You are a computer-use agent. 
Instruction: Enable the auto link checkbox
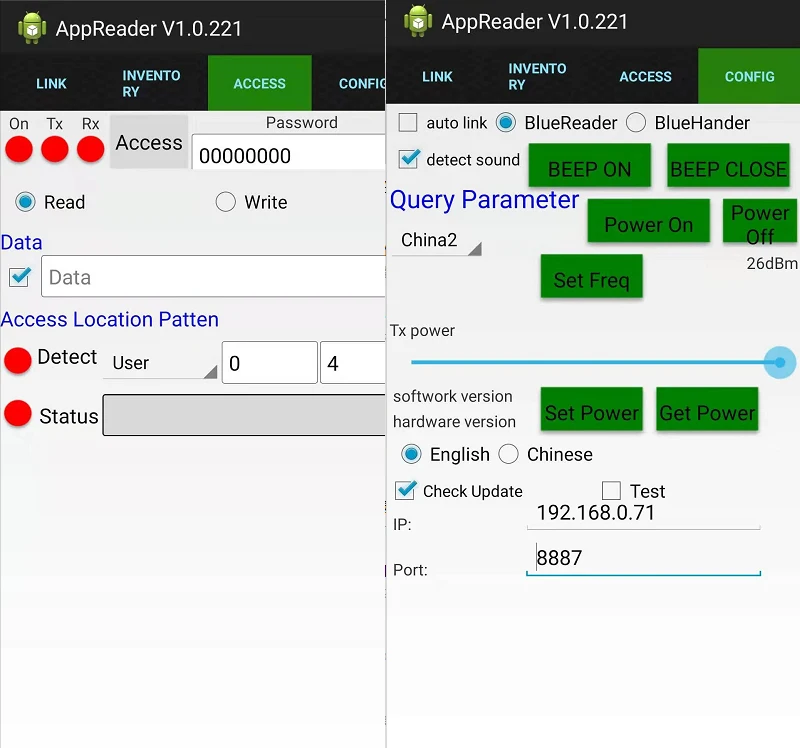[x=408, y=122]
